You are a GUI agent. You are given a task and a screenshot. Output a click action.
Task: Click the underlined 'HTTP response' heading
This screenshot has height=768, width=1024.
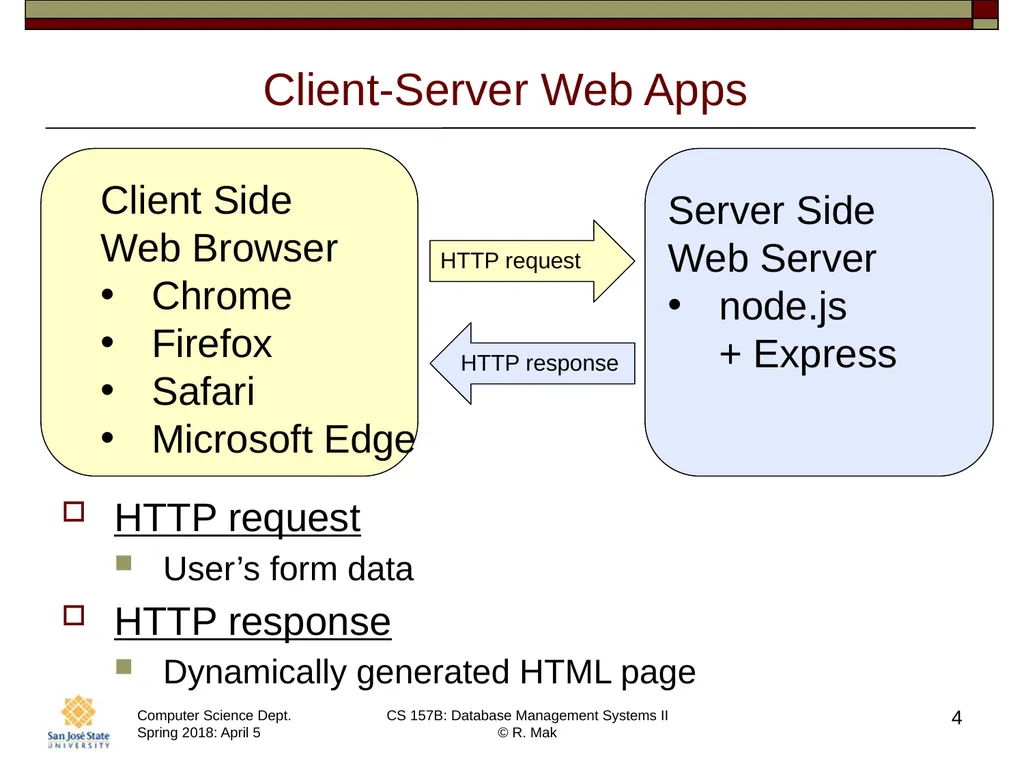coord(253,622)
